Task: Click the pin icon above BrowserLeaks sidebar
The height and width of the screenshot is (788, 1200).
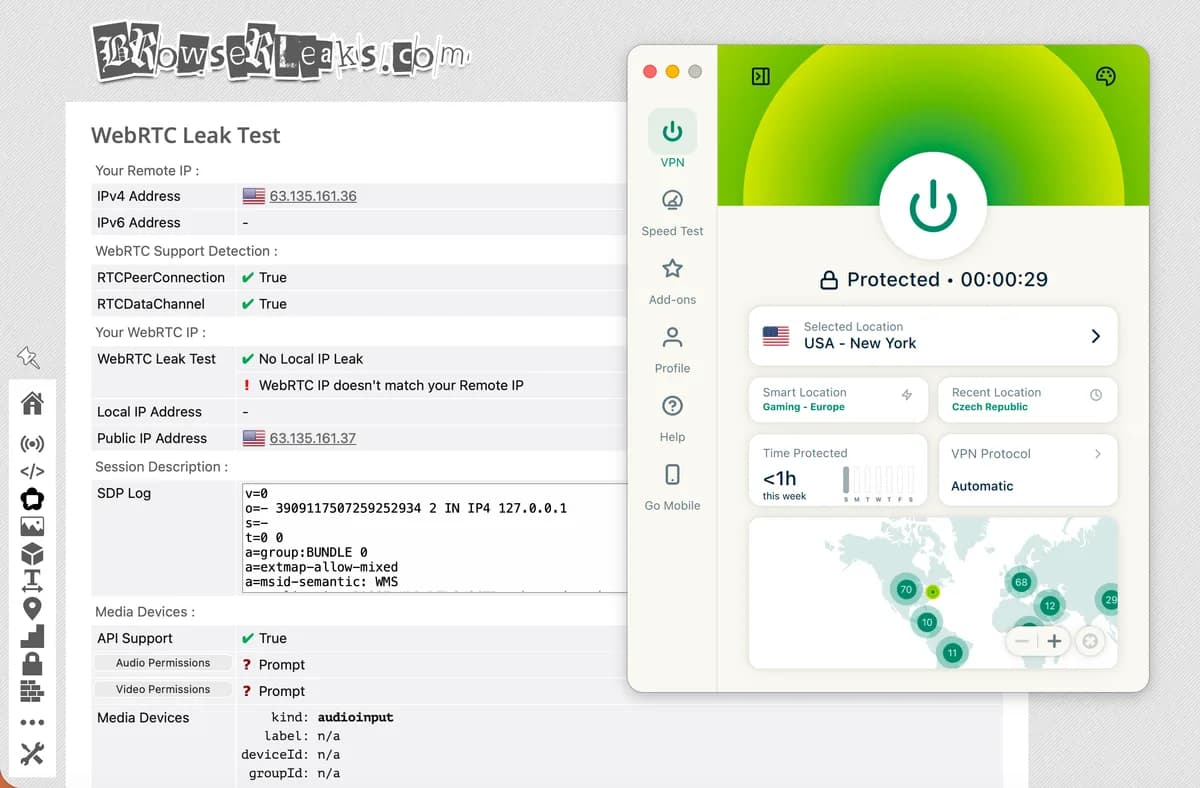Action: coord(28,357)
